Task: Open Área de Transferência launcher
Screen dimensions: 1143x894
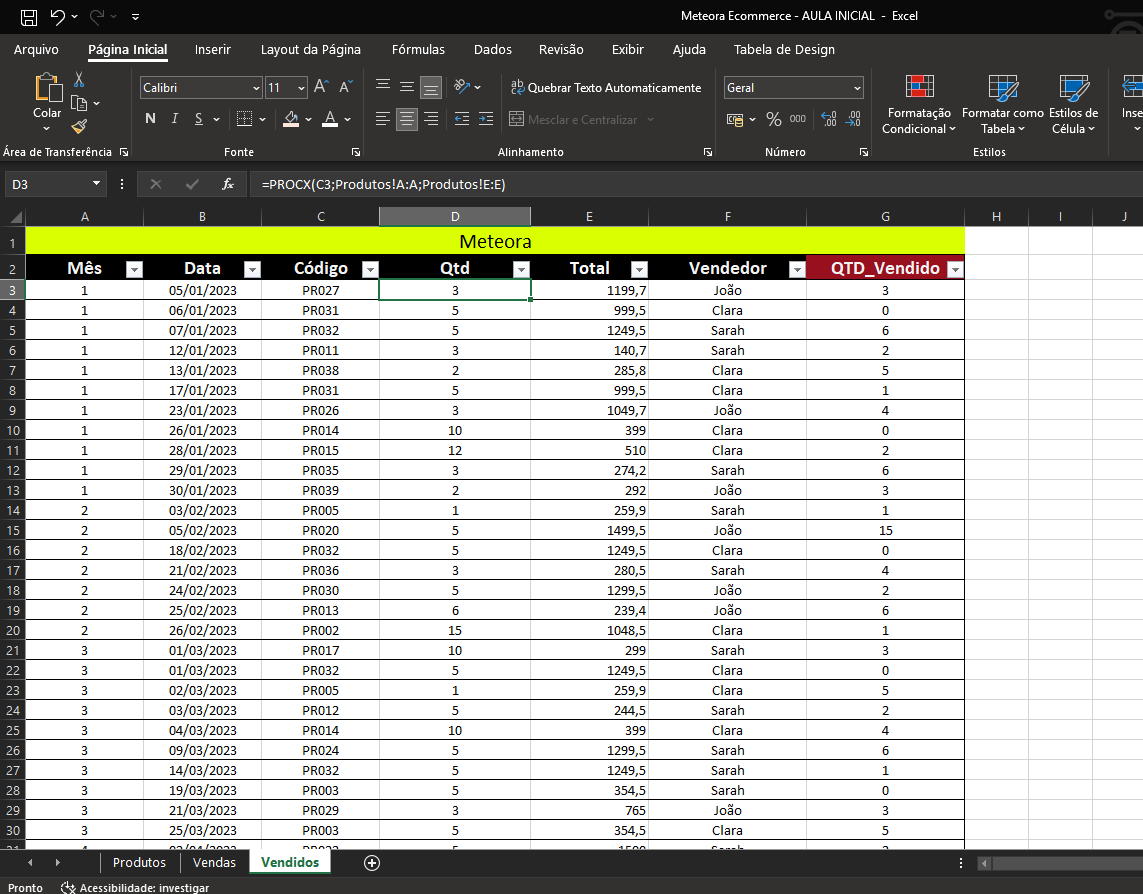Action: [x=124, y=152]
